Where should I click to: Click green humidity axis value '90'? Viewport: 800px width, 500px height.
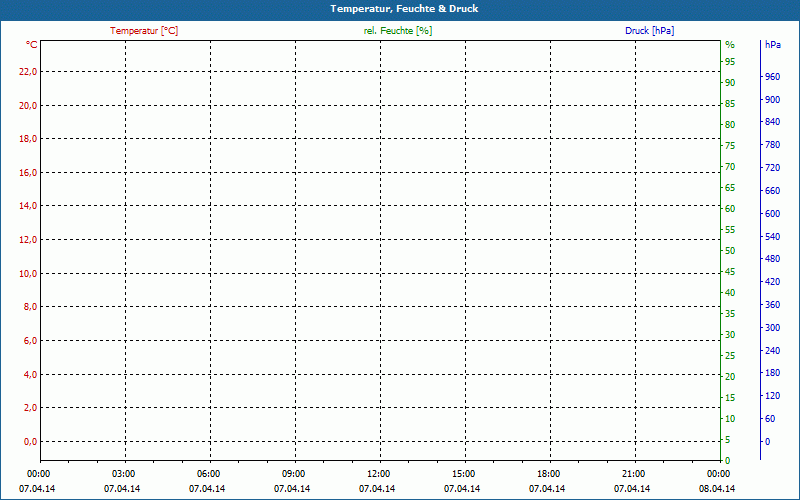[730, 83]
